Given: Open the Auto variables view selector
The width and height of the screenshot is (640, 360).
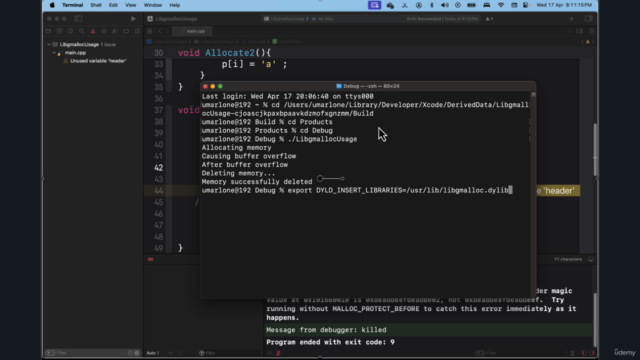Looking at the screenshot, I should point(153,353).
